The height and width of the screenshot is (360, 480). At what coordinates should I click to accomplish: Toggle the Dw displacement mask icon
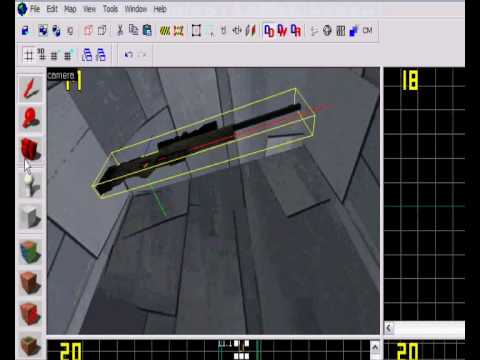282,31
